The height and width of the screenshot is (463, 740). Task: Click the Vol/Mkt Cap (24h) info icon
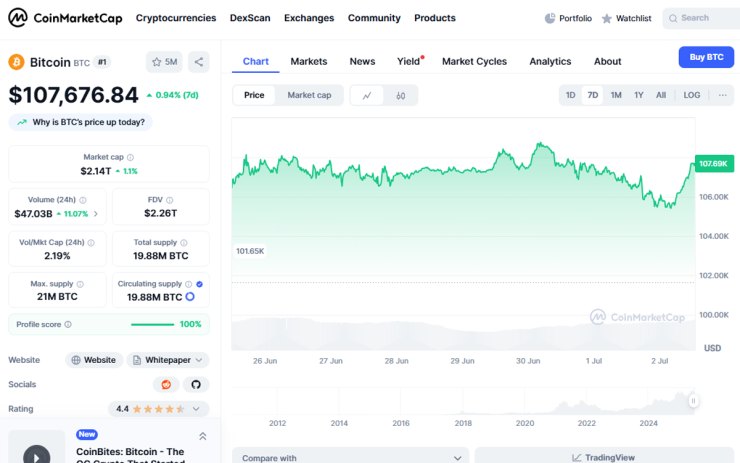point(91,243)
